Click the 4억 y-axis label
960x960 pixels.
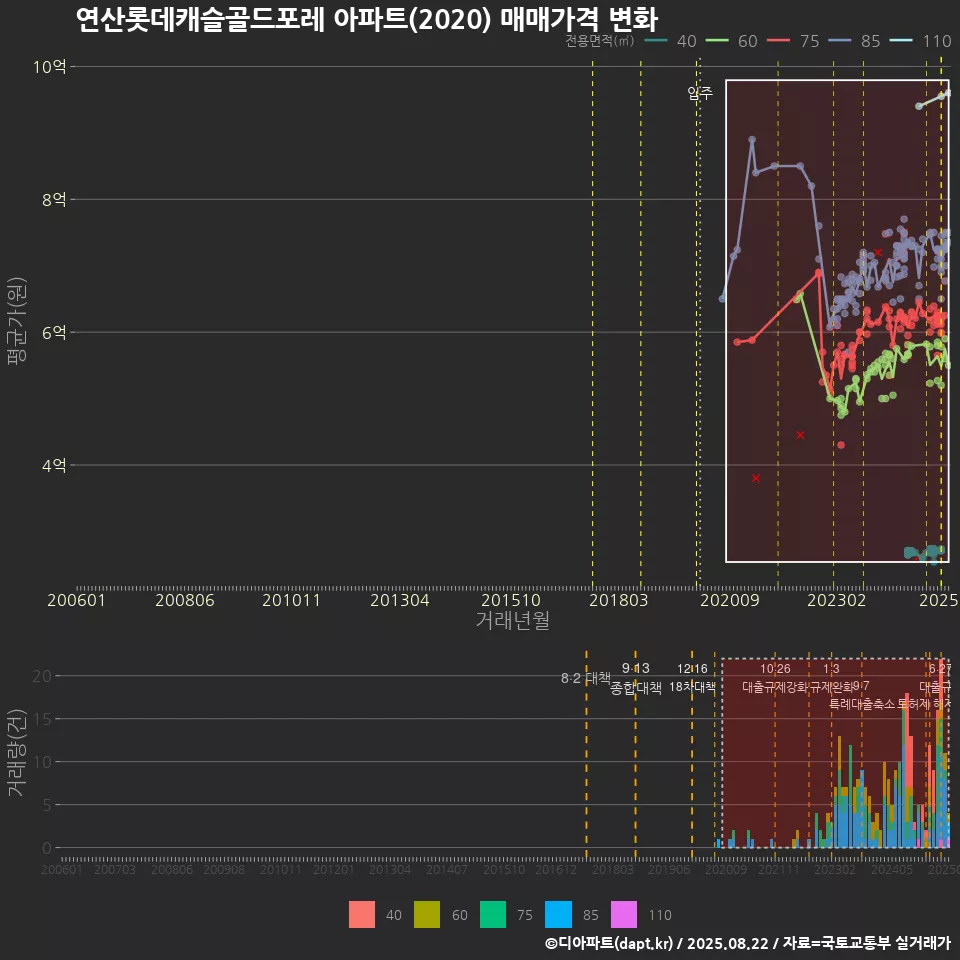pyautogui.click(x=54, y=465)
